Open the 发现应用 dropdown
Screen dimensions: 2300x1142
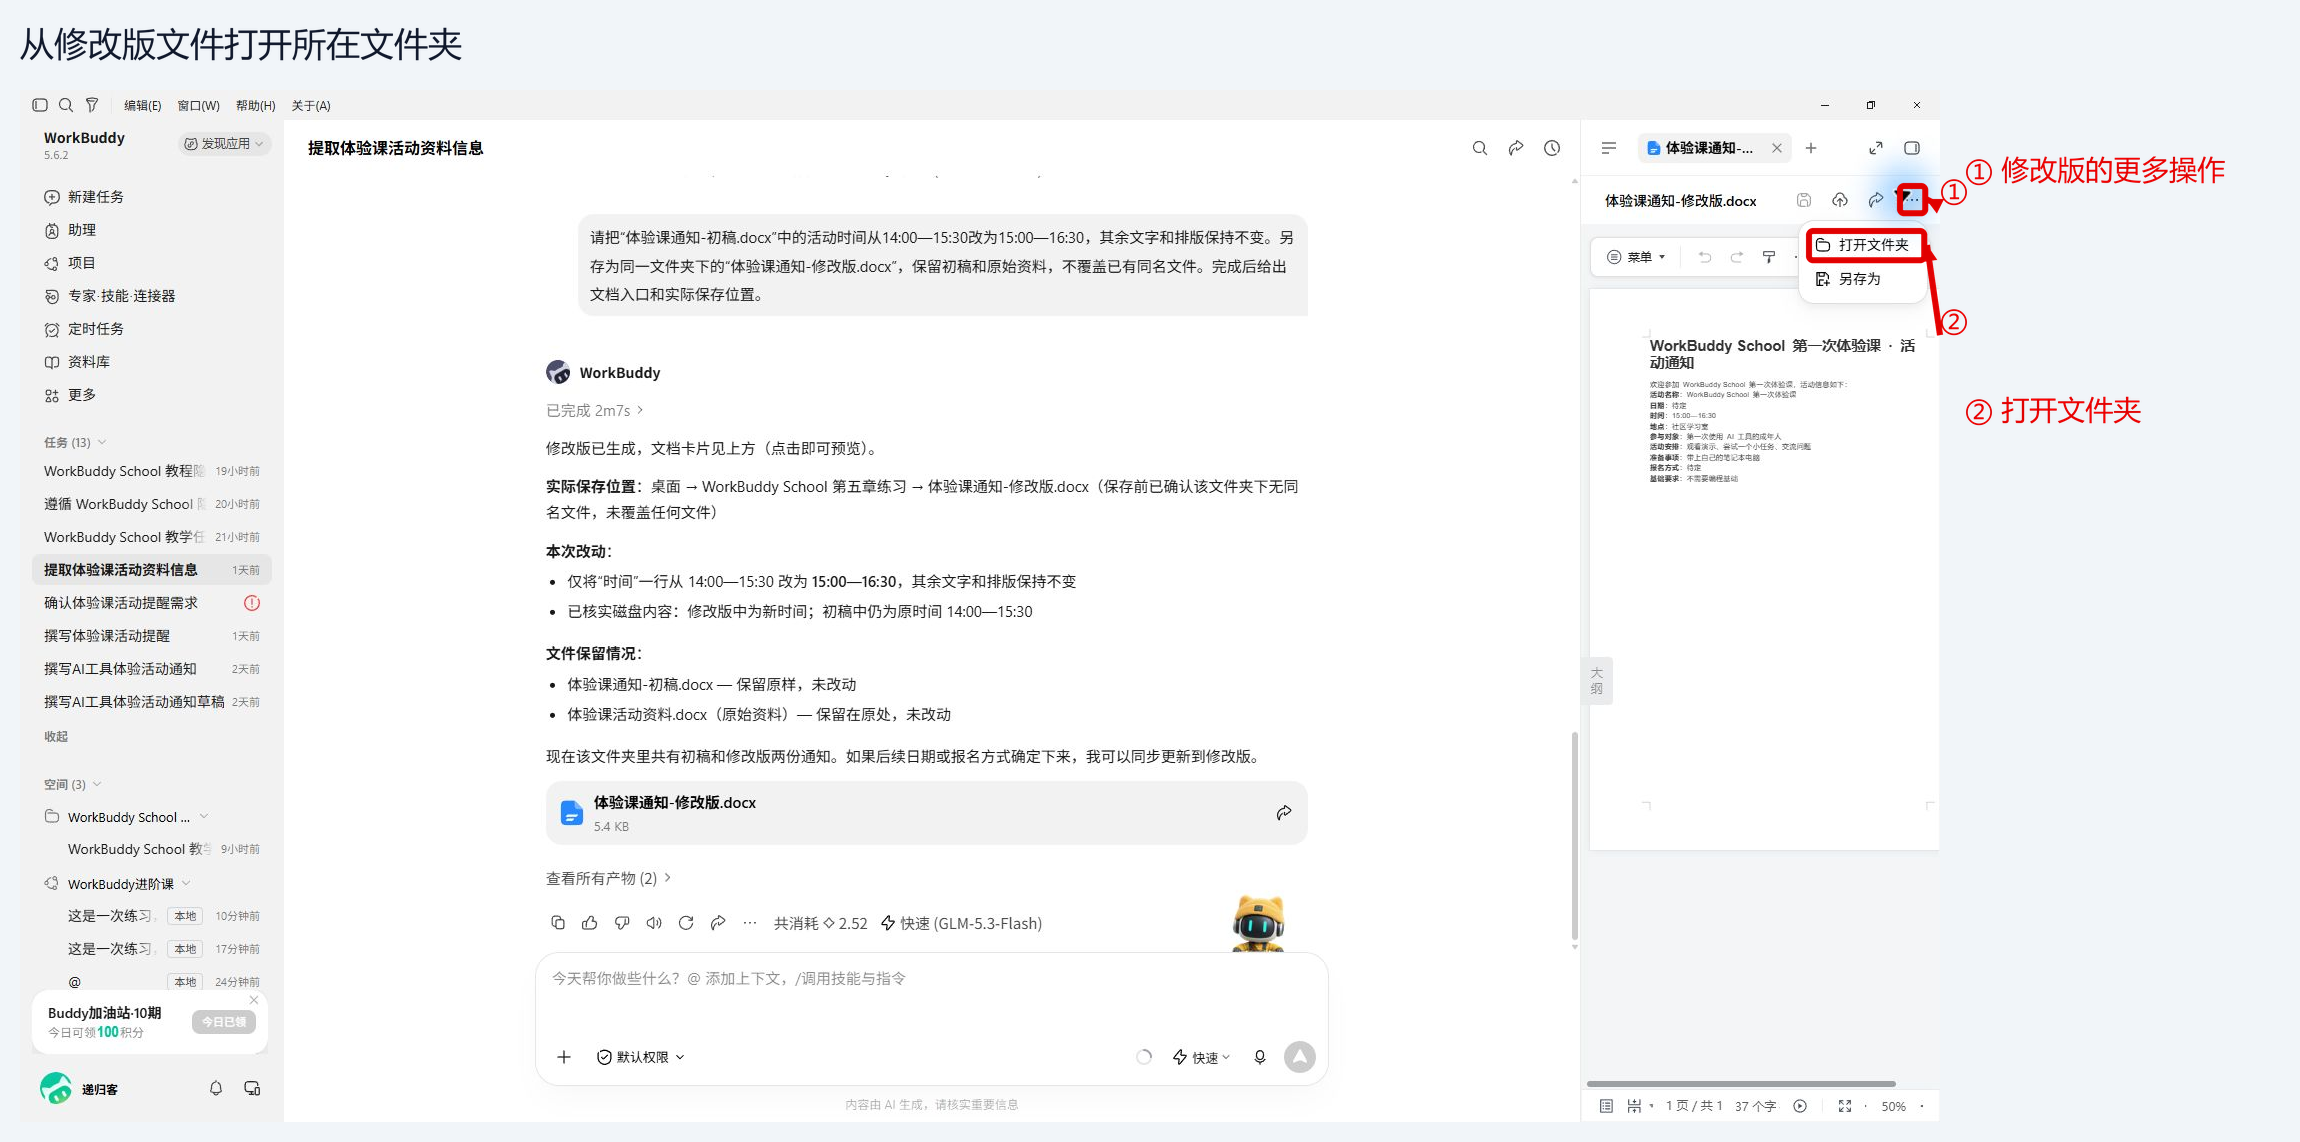click(225, 144)
